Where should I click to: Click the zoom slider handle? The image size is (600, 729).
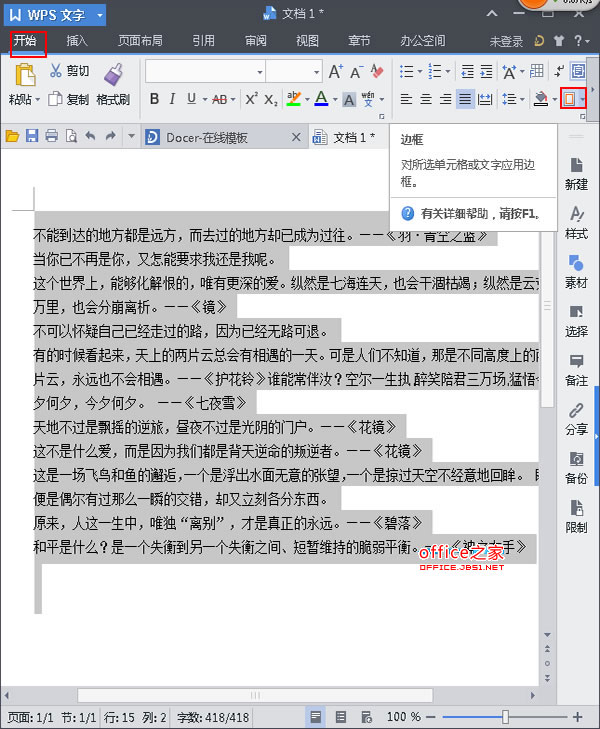[x=506, y=716]
